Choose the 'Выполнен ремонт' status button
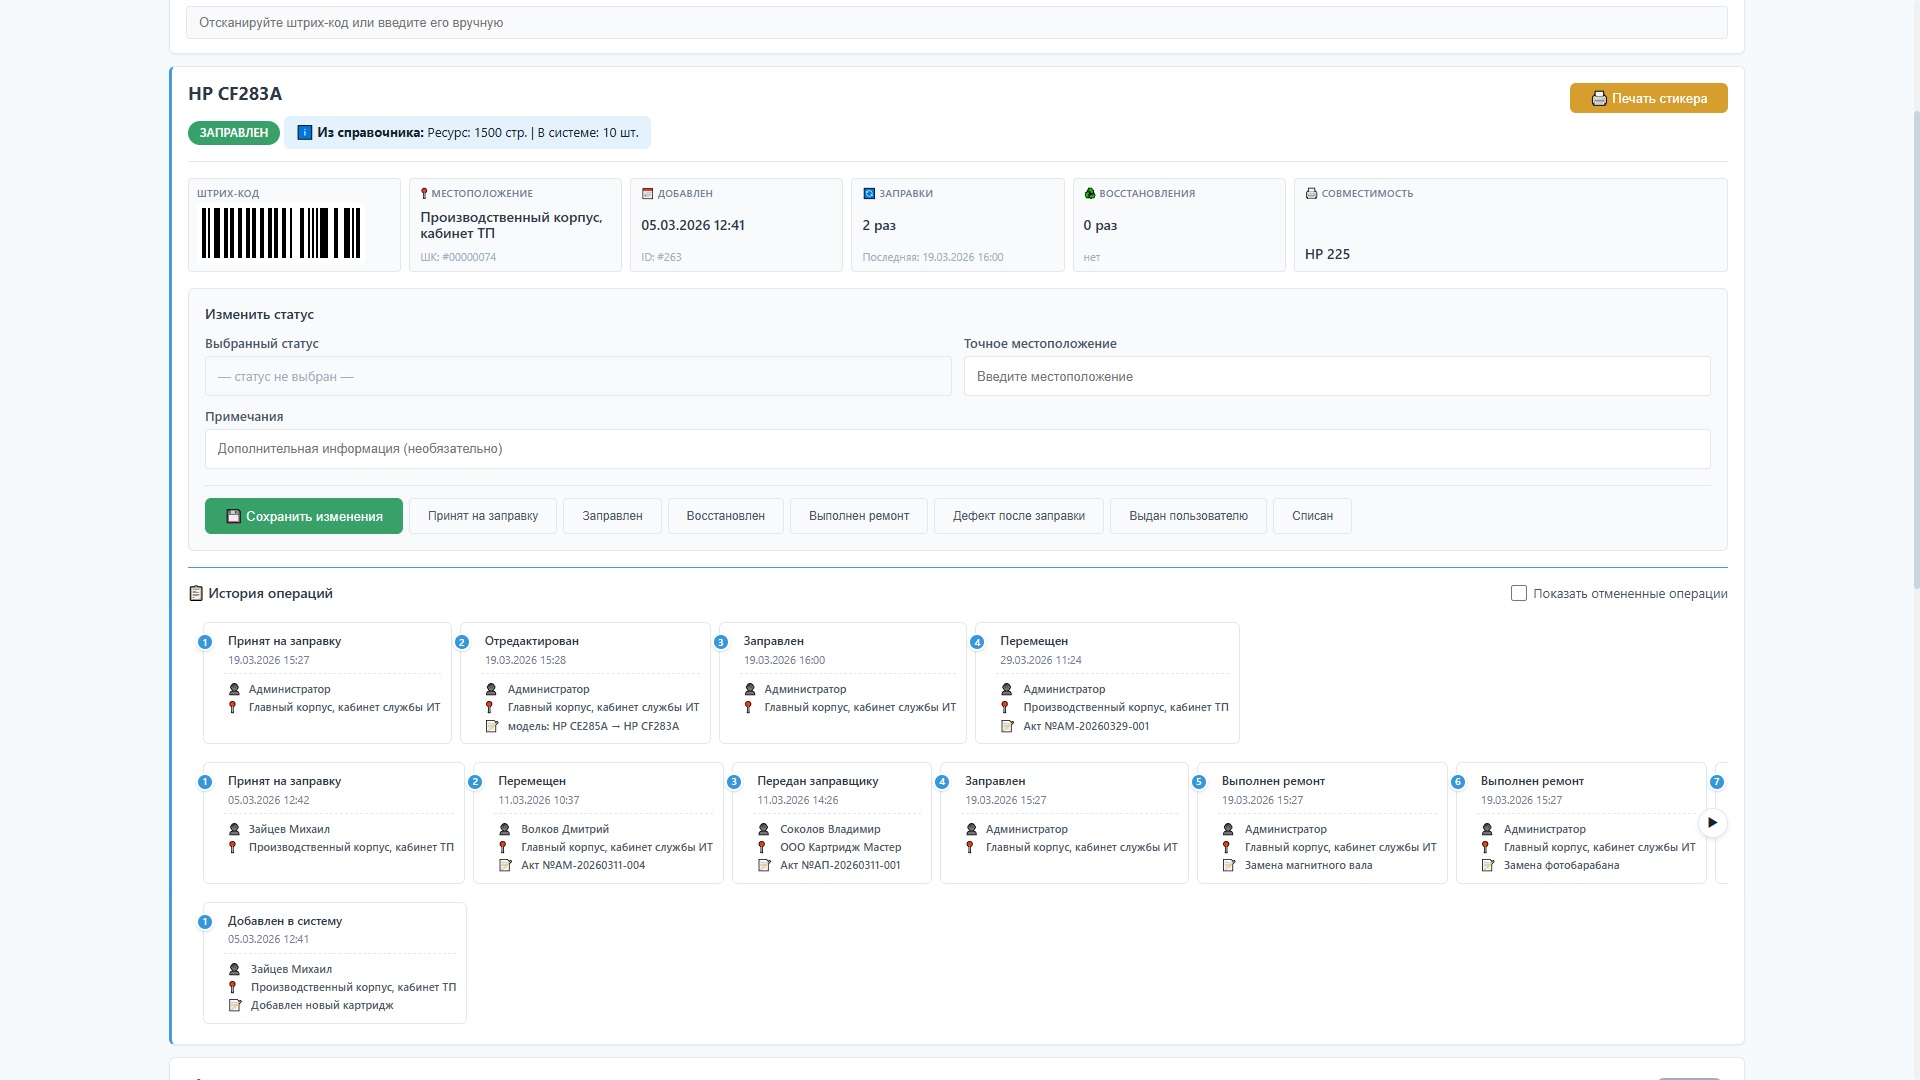 (859, 516)
